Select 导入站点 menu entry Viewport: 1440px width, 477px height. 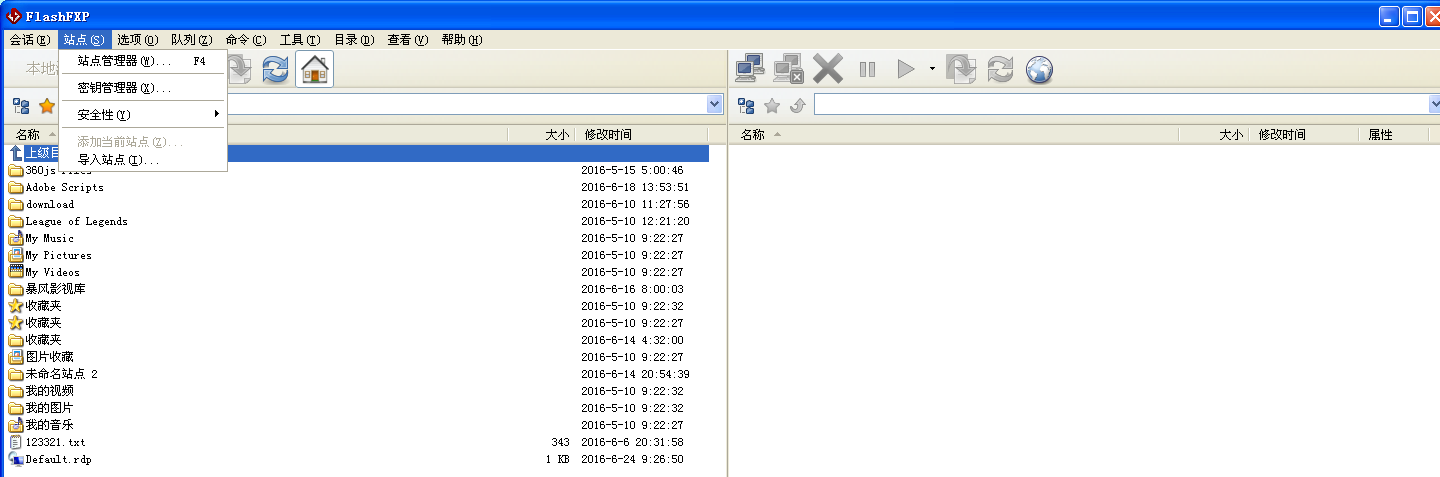tap(118, 160)
